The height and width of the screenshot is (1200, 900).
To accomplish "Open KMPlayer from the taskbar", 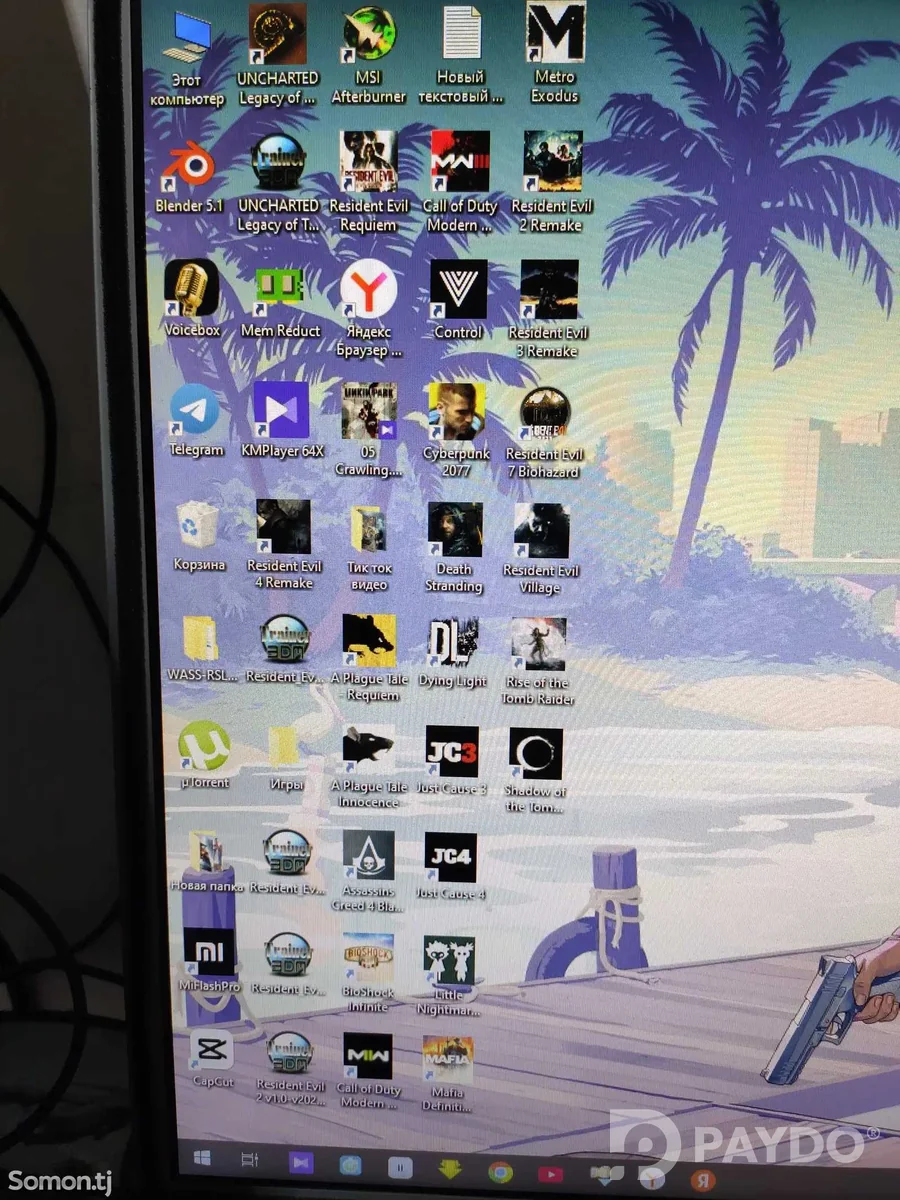I will (300, 1164).
